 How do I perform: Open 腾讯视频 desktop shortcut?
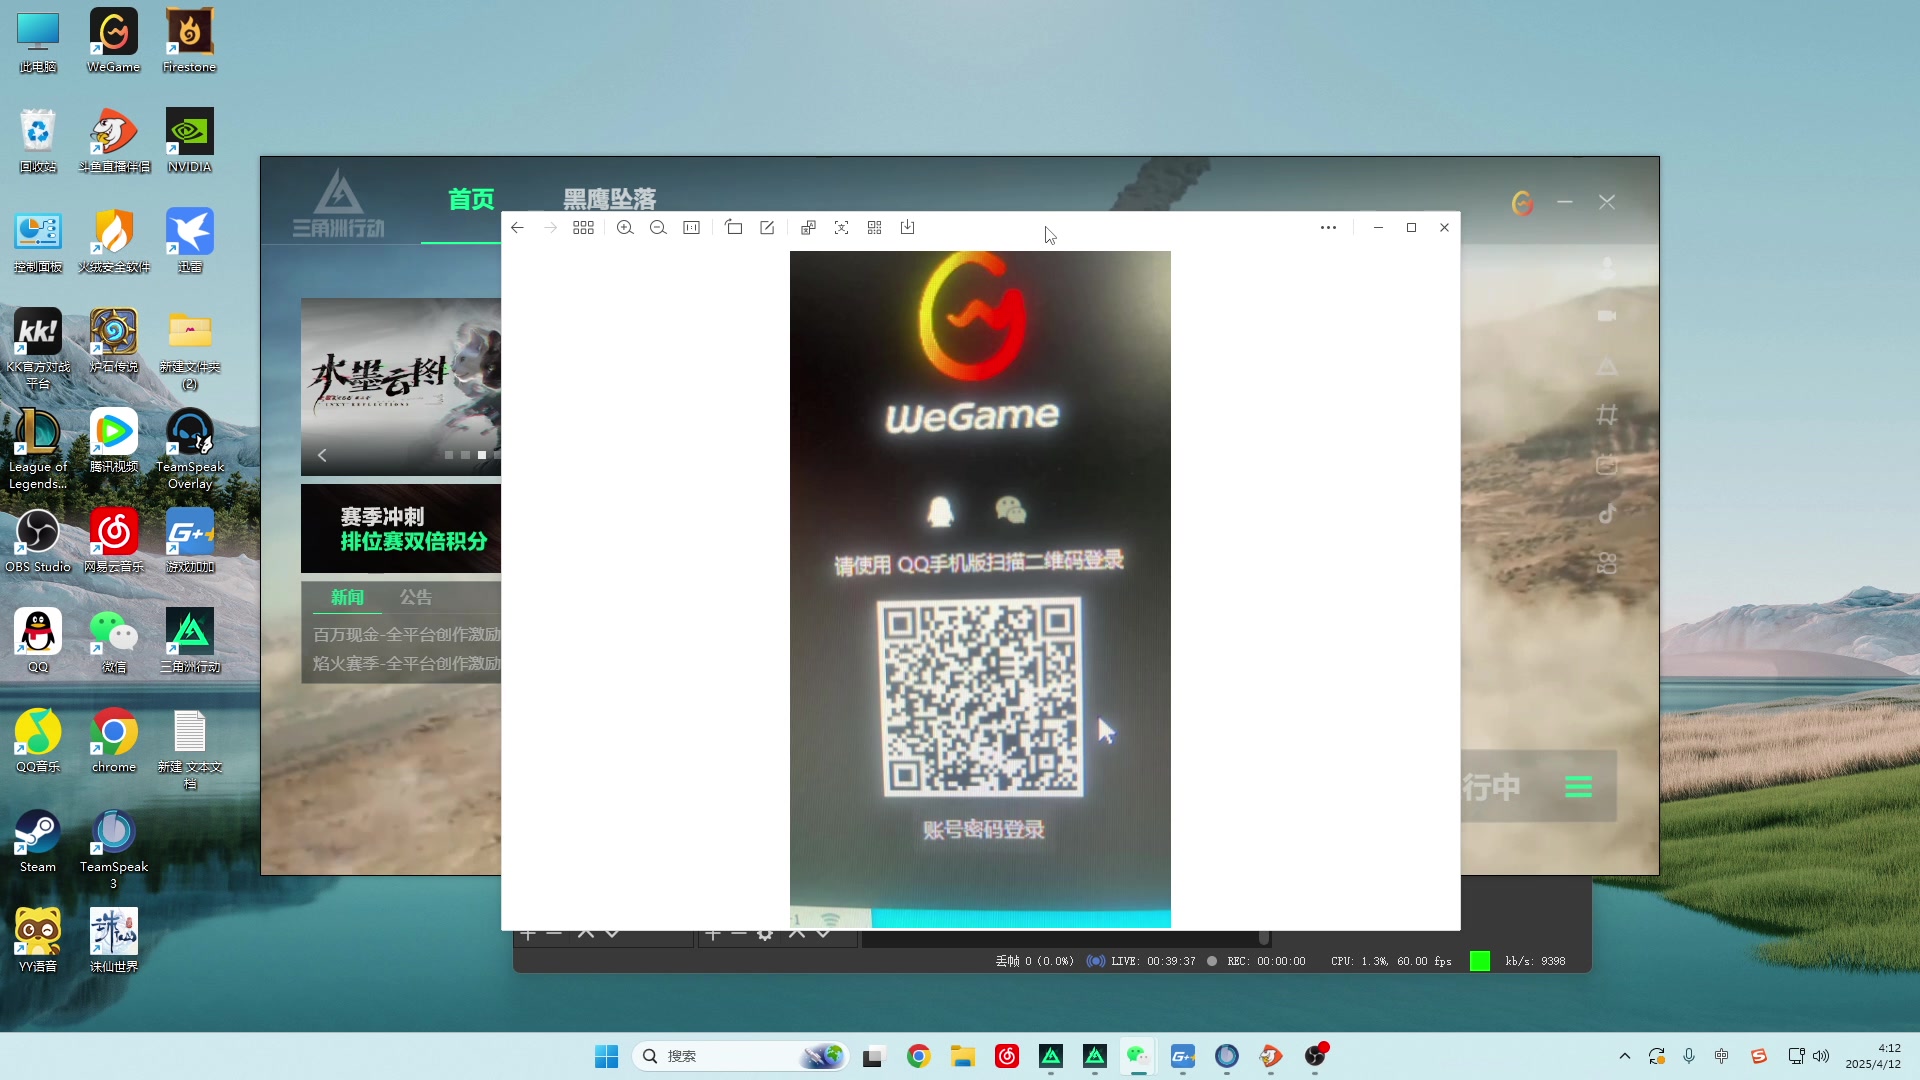tap(114, 441)
